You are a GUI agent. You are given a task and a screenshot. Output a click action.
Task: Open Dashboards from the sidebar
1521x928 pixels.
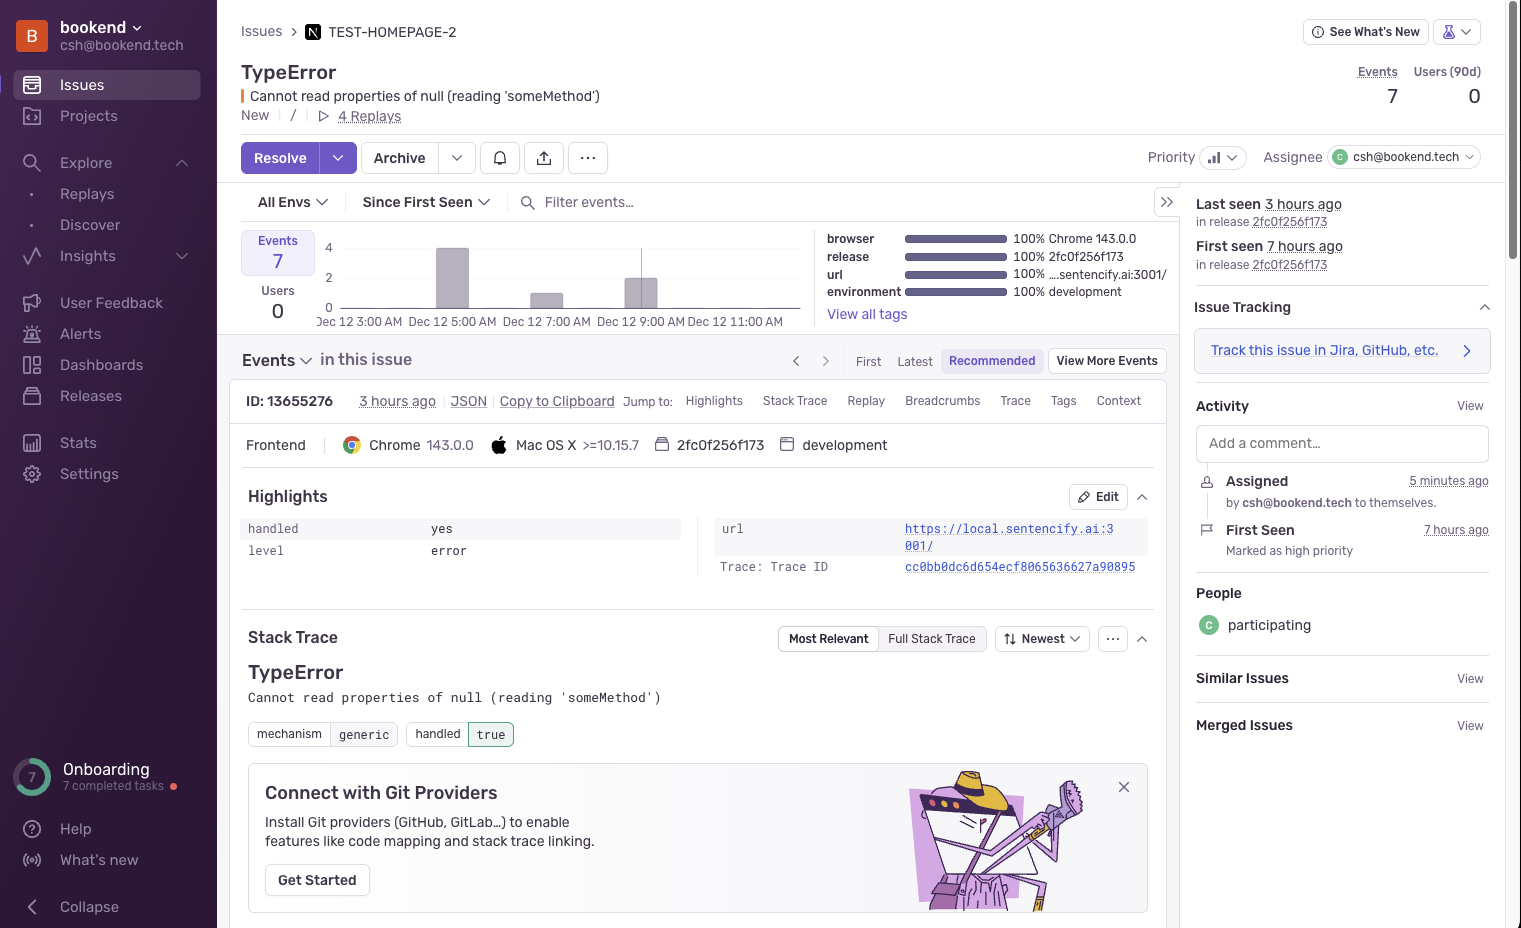pos(101,365)
